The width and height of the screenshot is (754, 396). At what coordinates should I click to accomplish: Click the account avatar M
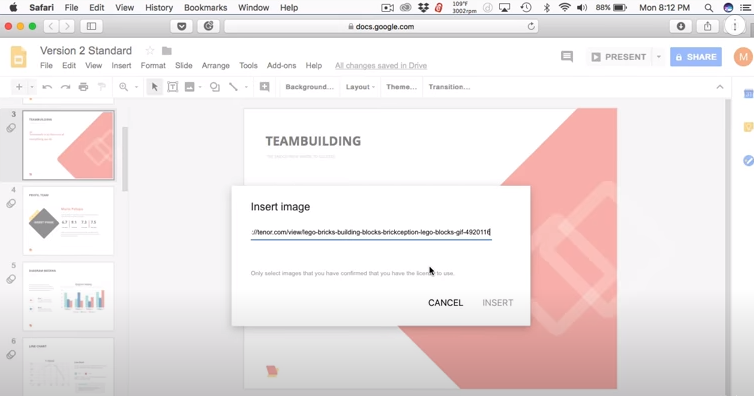click(x=743, y=57)
